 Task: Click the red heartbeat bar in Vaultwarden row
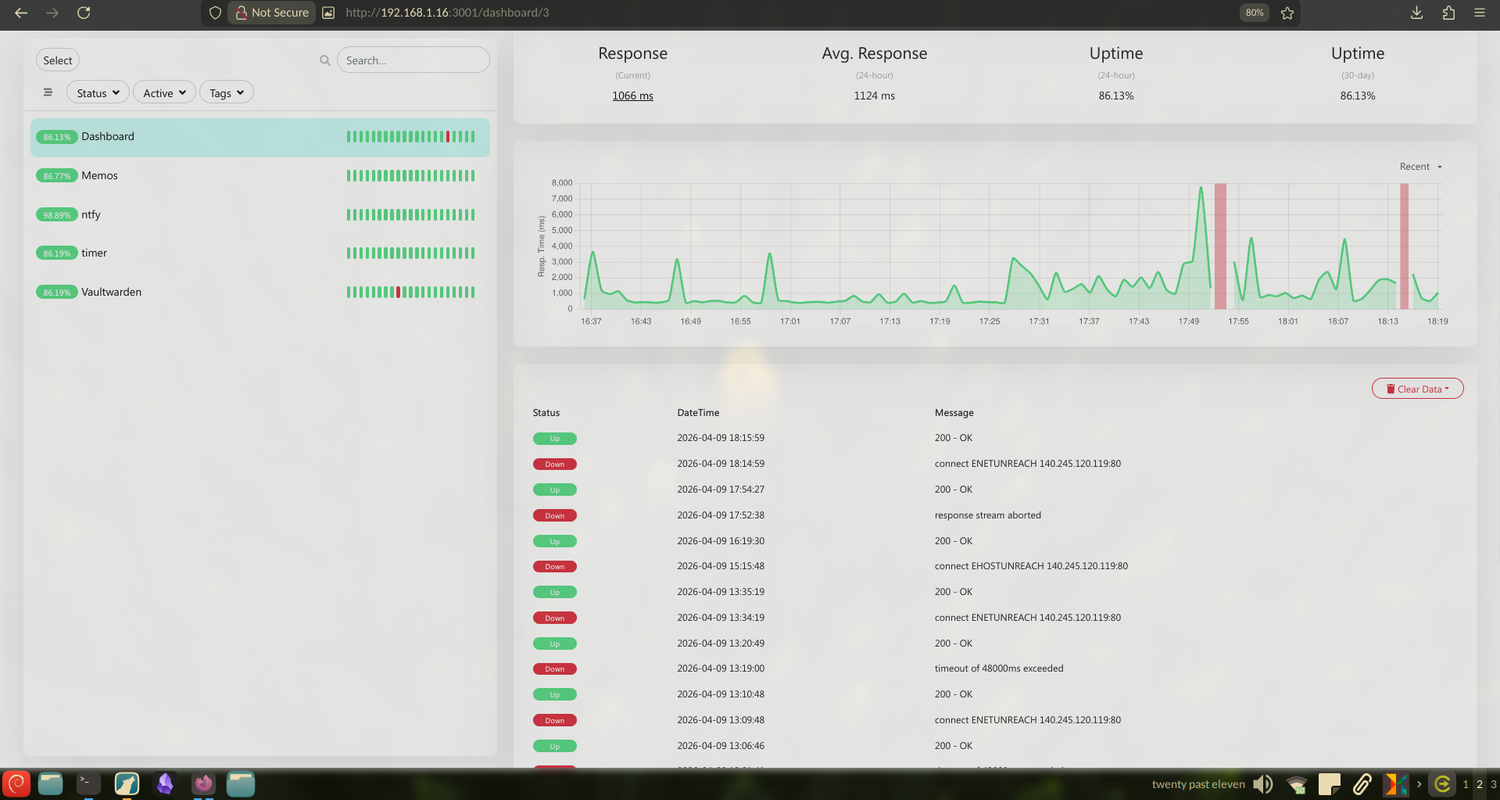[398, 292]
